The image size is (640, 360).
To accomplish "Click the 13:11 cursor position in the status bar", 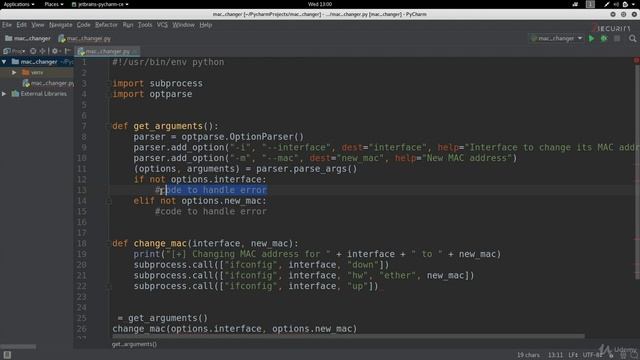I will click(555, 355).
